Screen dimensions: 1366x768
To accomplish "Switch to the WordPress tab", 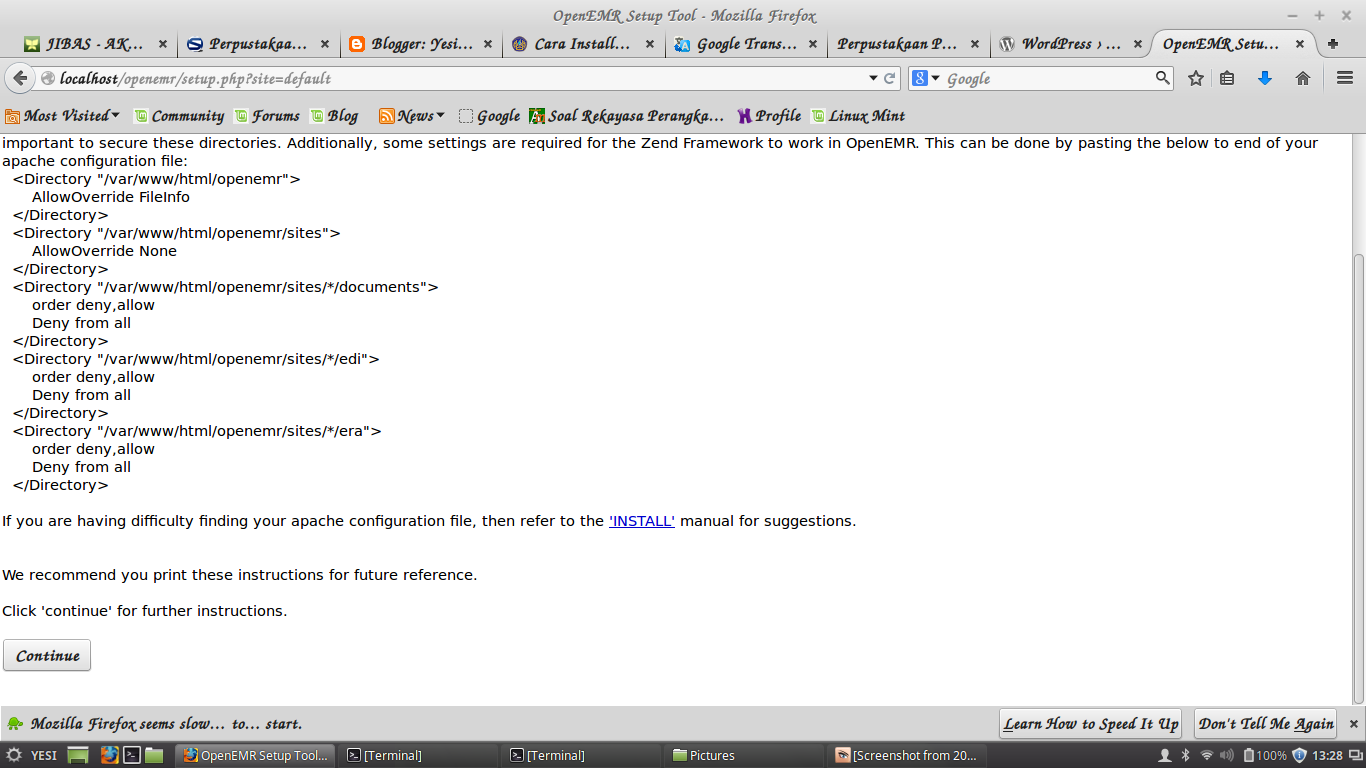I will [1070, 44].
